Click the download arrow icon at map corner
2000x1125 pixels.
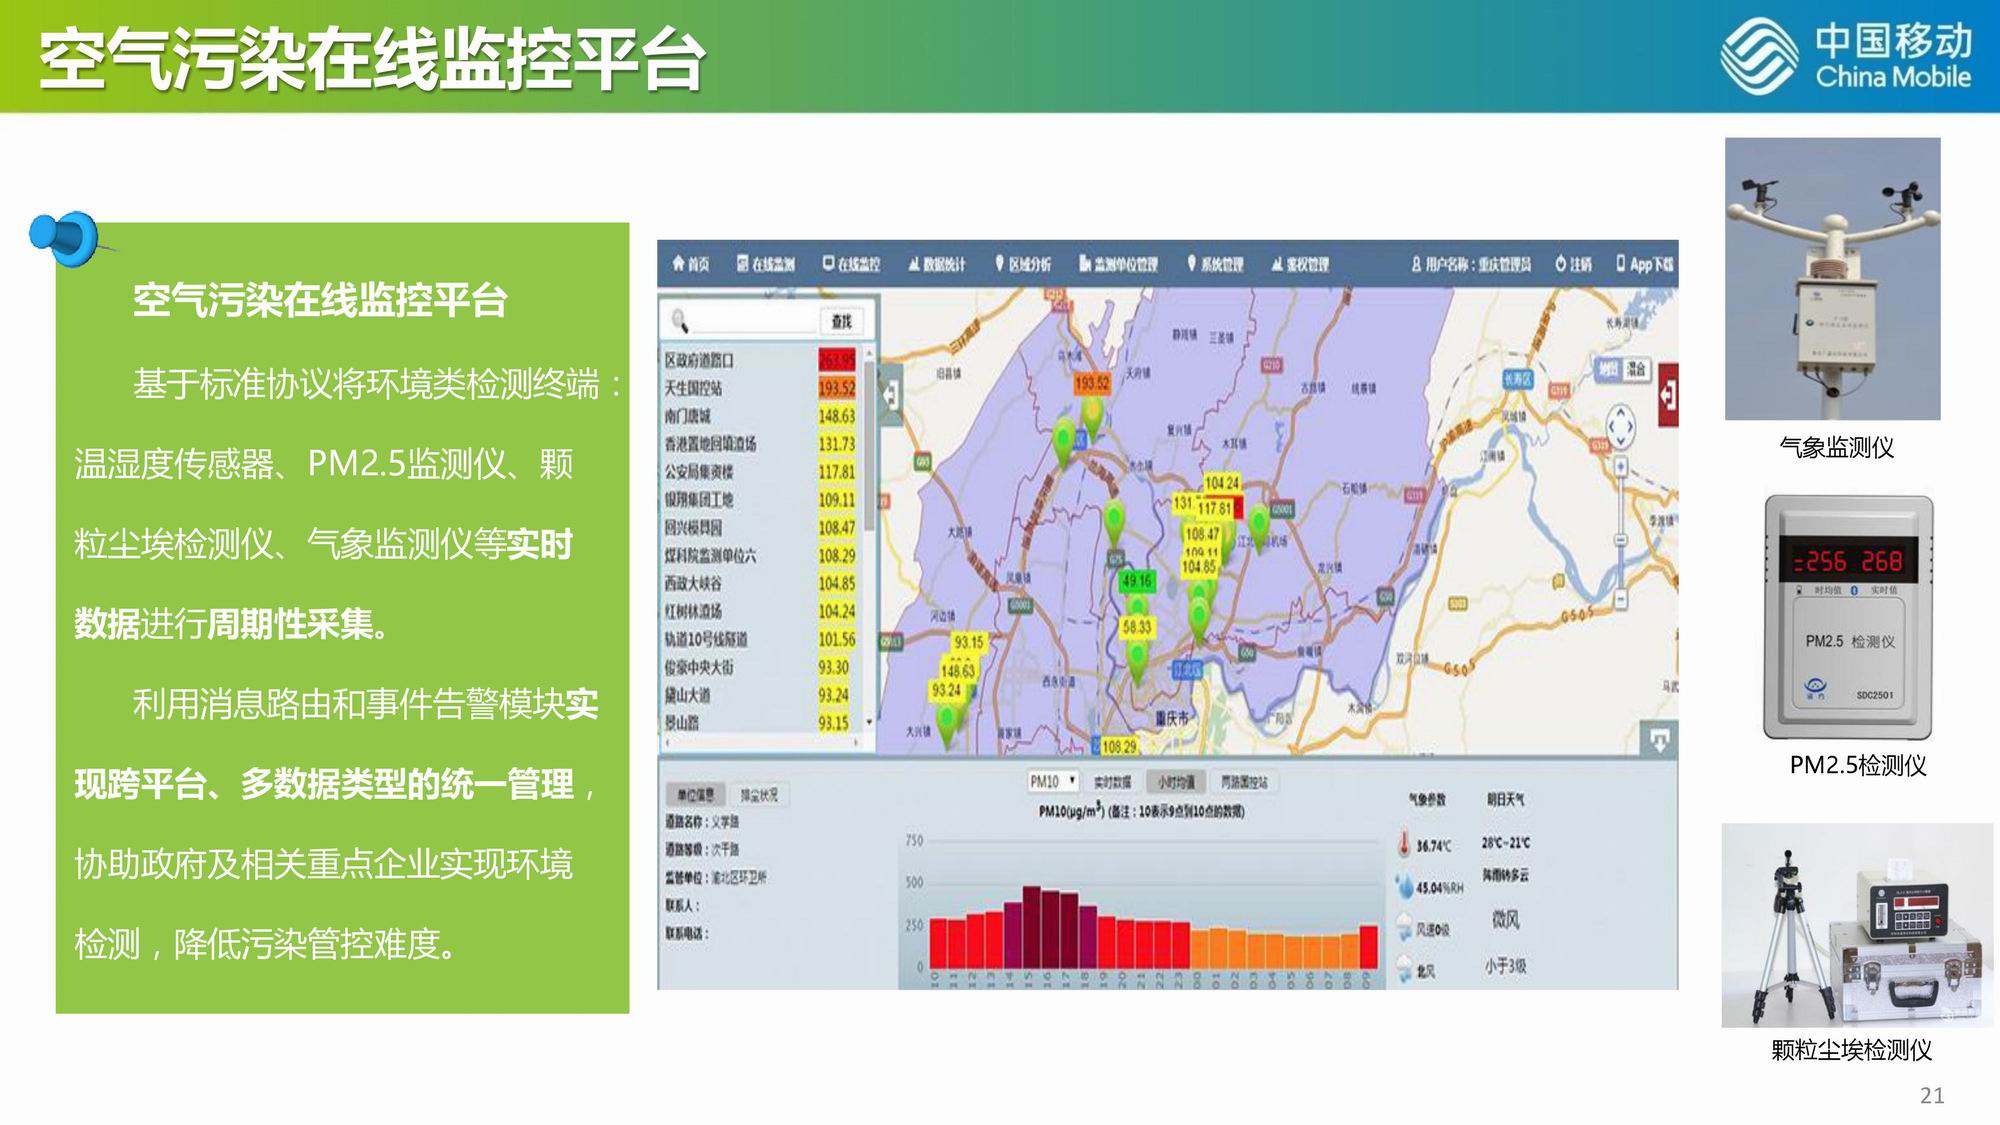click(x=1659, y=740)
